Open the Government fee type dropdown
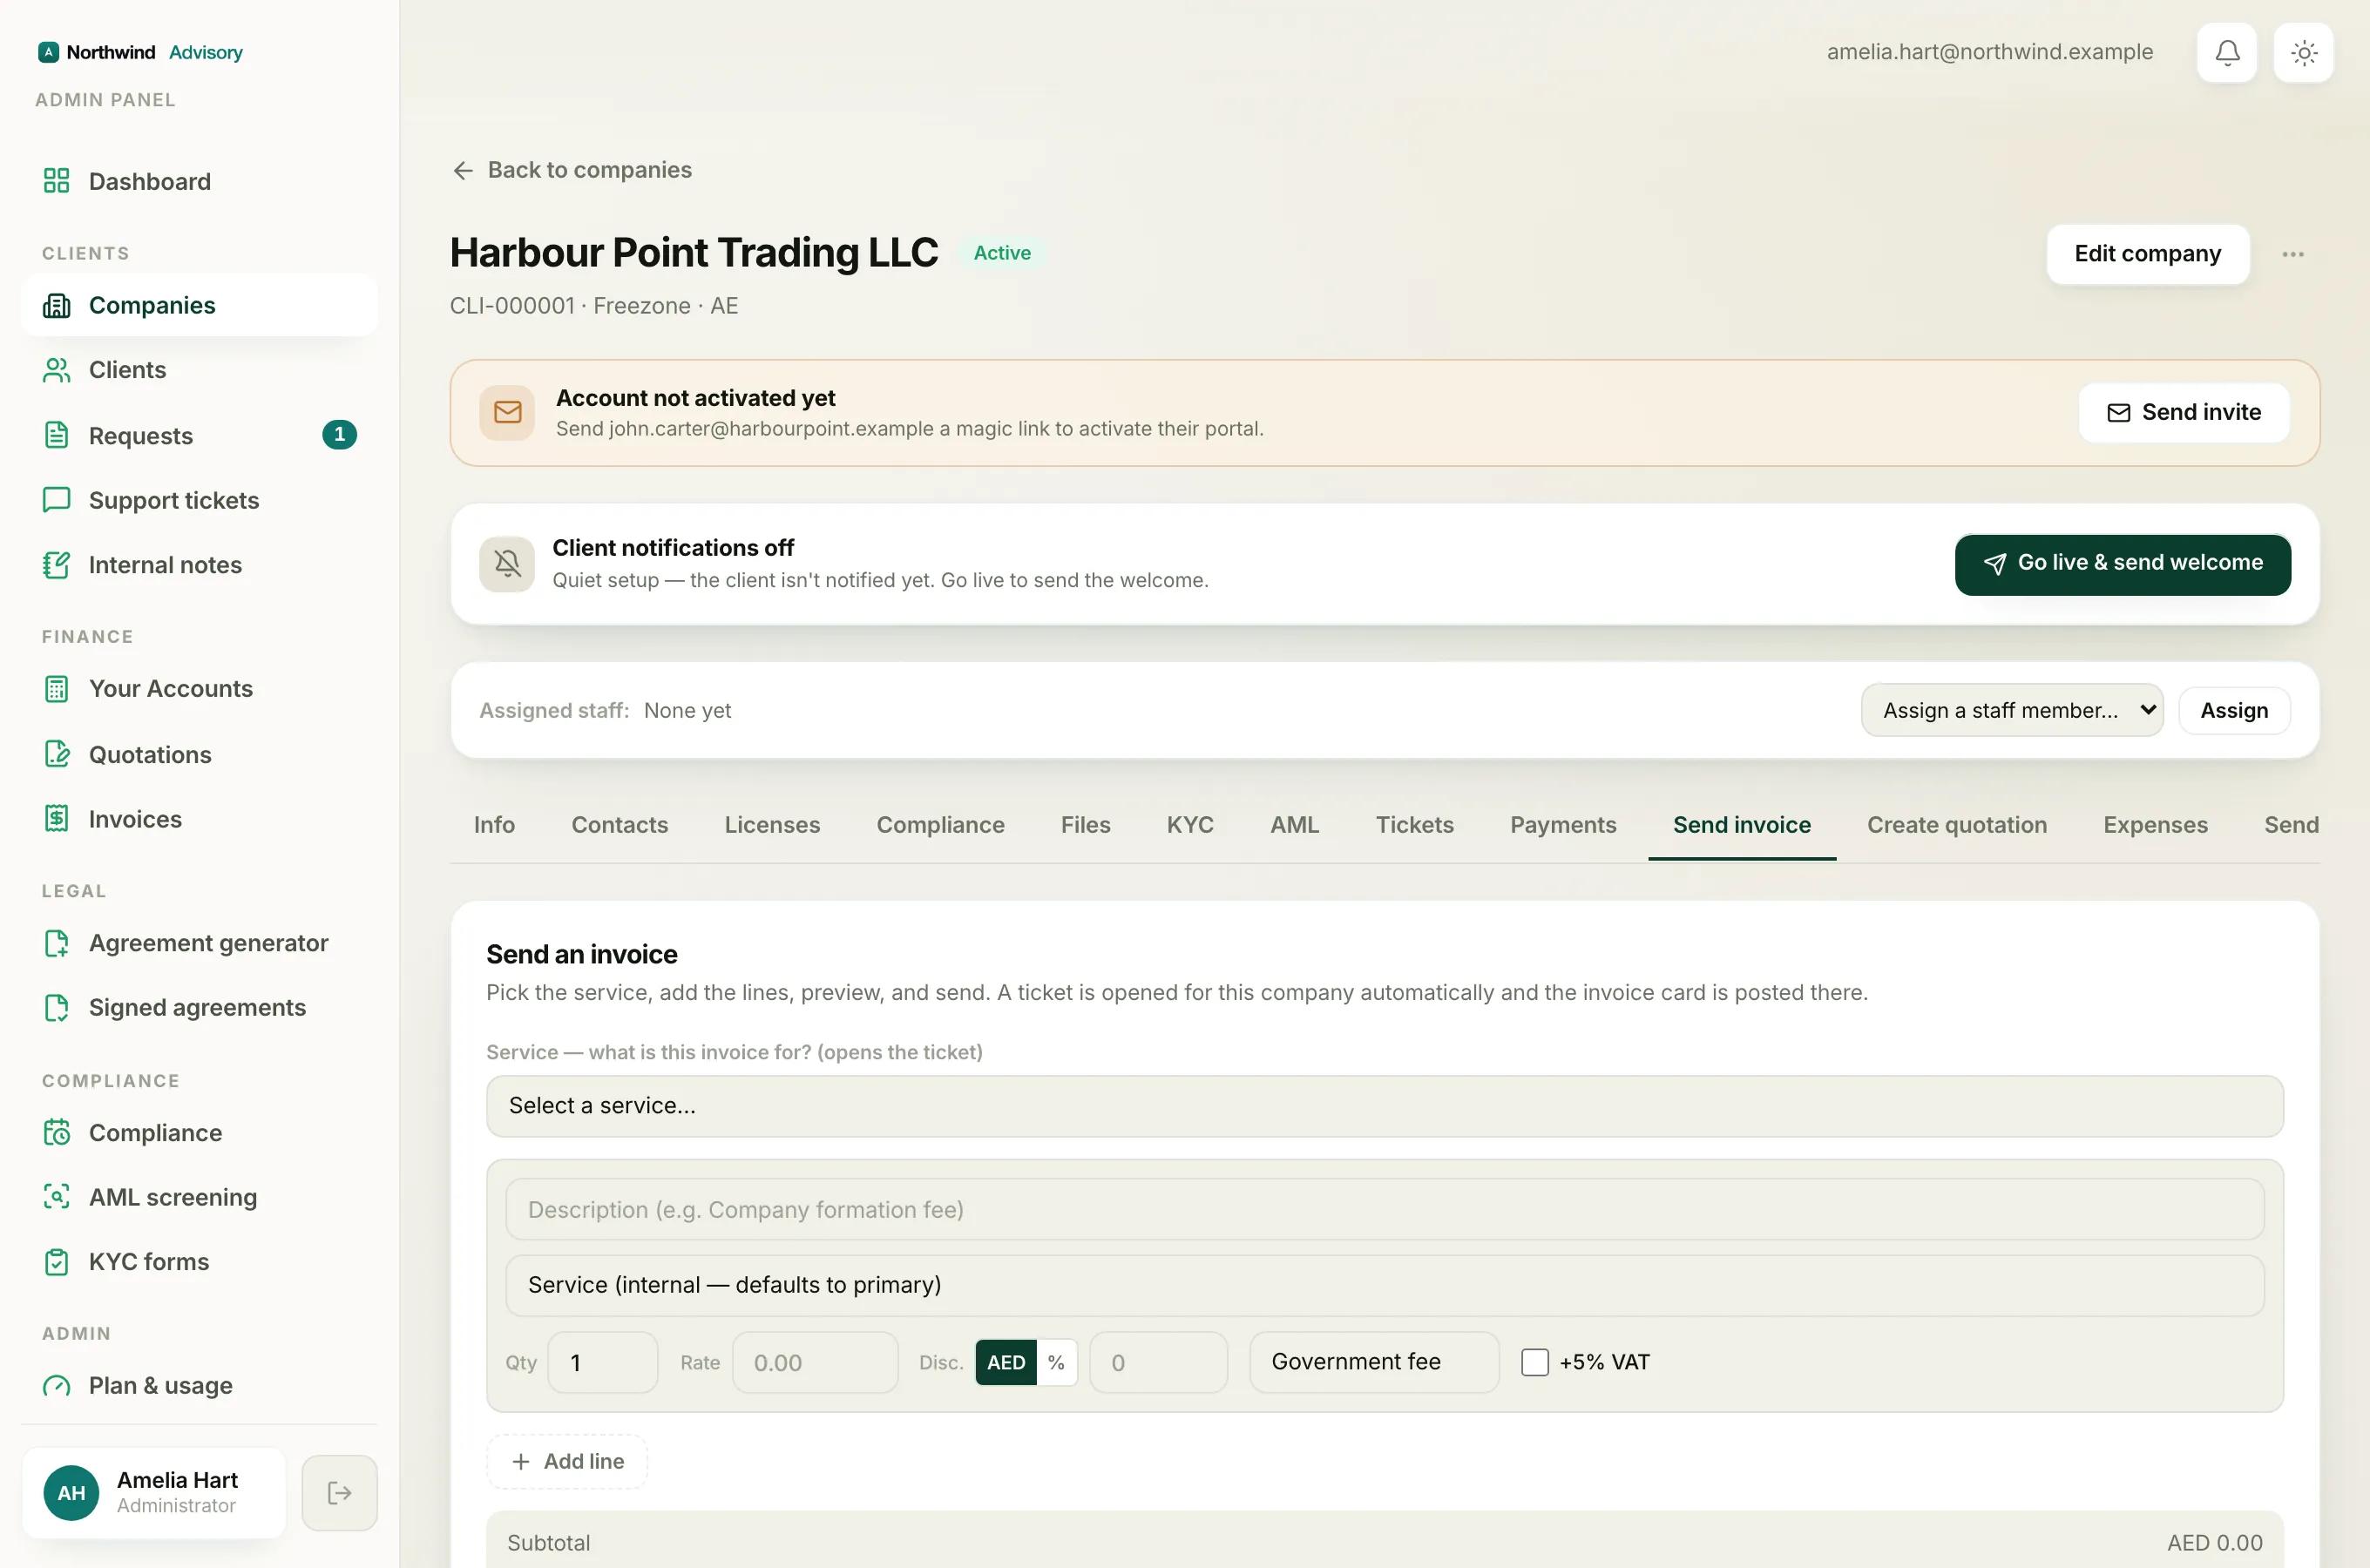 [x=1374, y=1362]
